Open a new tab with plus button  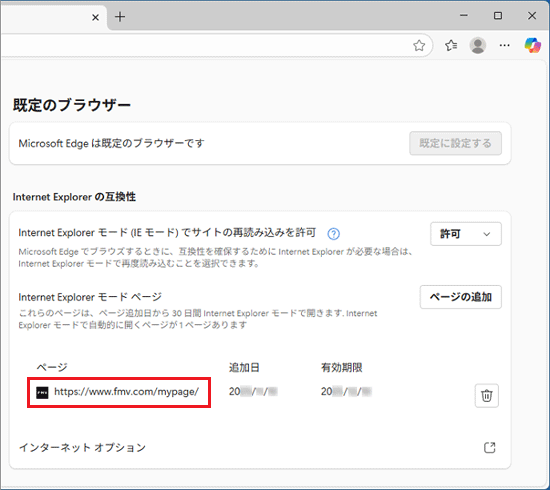point(120,17)
